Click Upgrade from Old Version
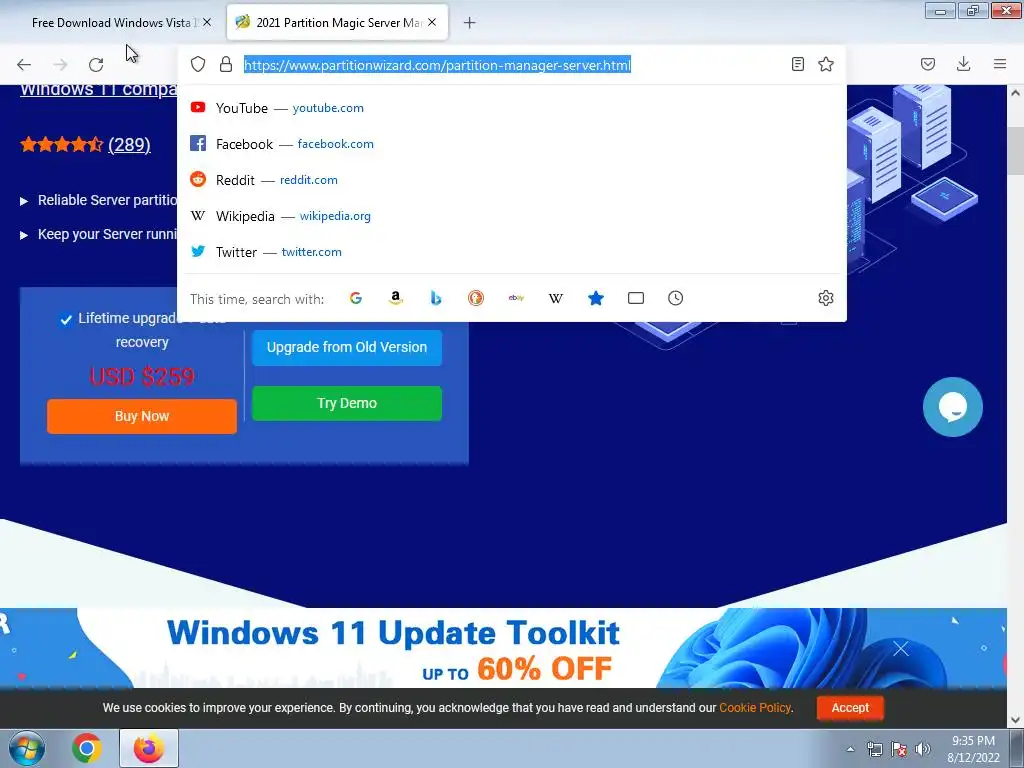This screenshot has width=1024, height=768. click(347, 347)
